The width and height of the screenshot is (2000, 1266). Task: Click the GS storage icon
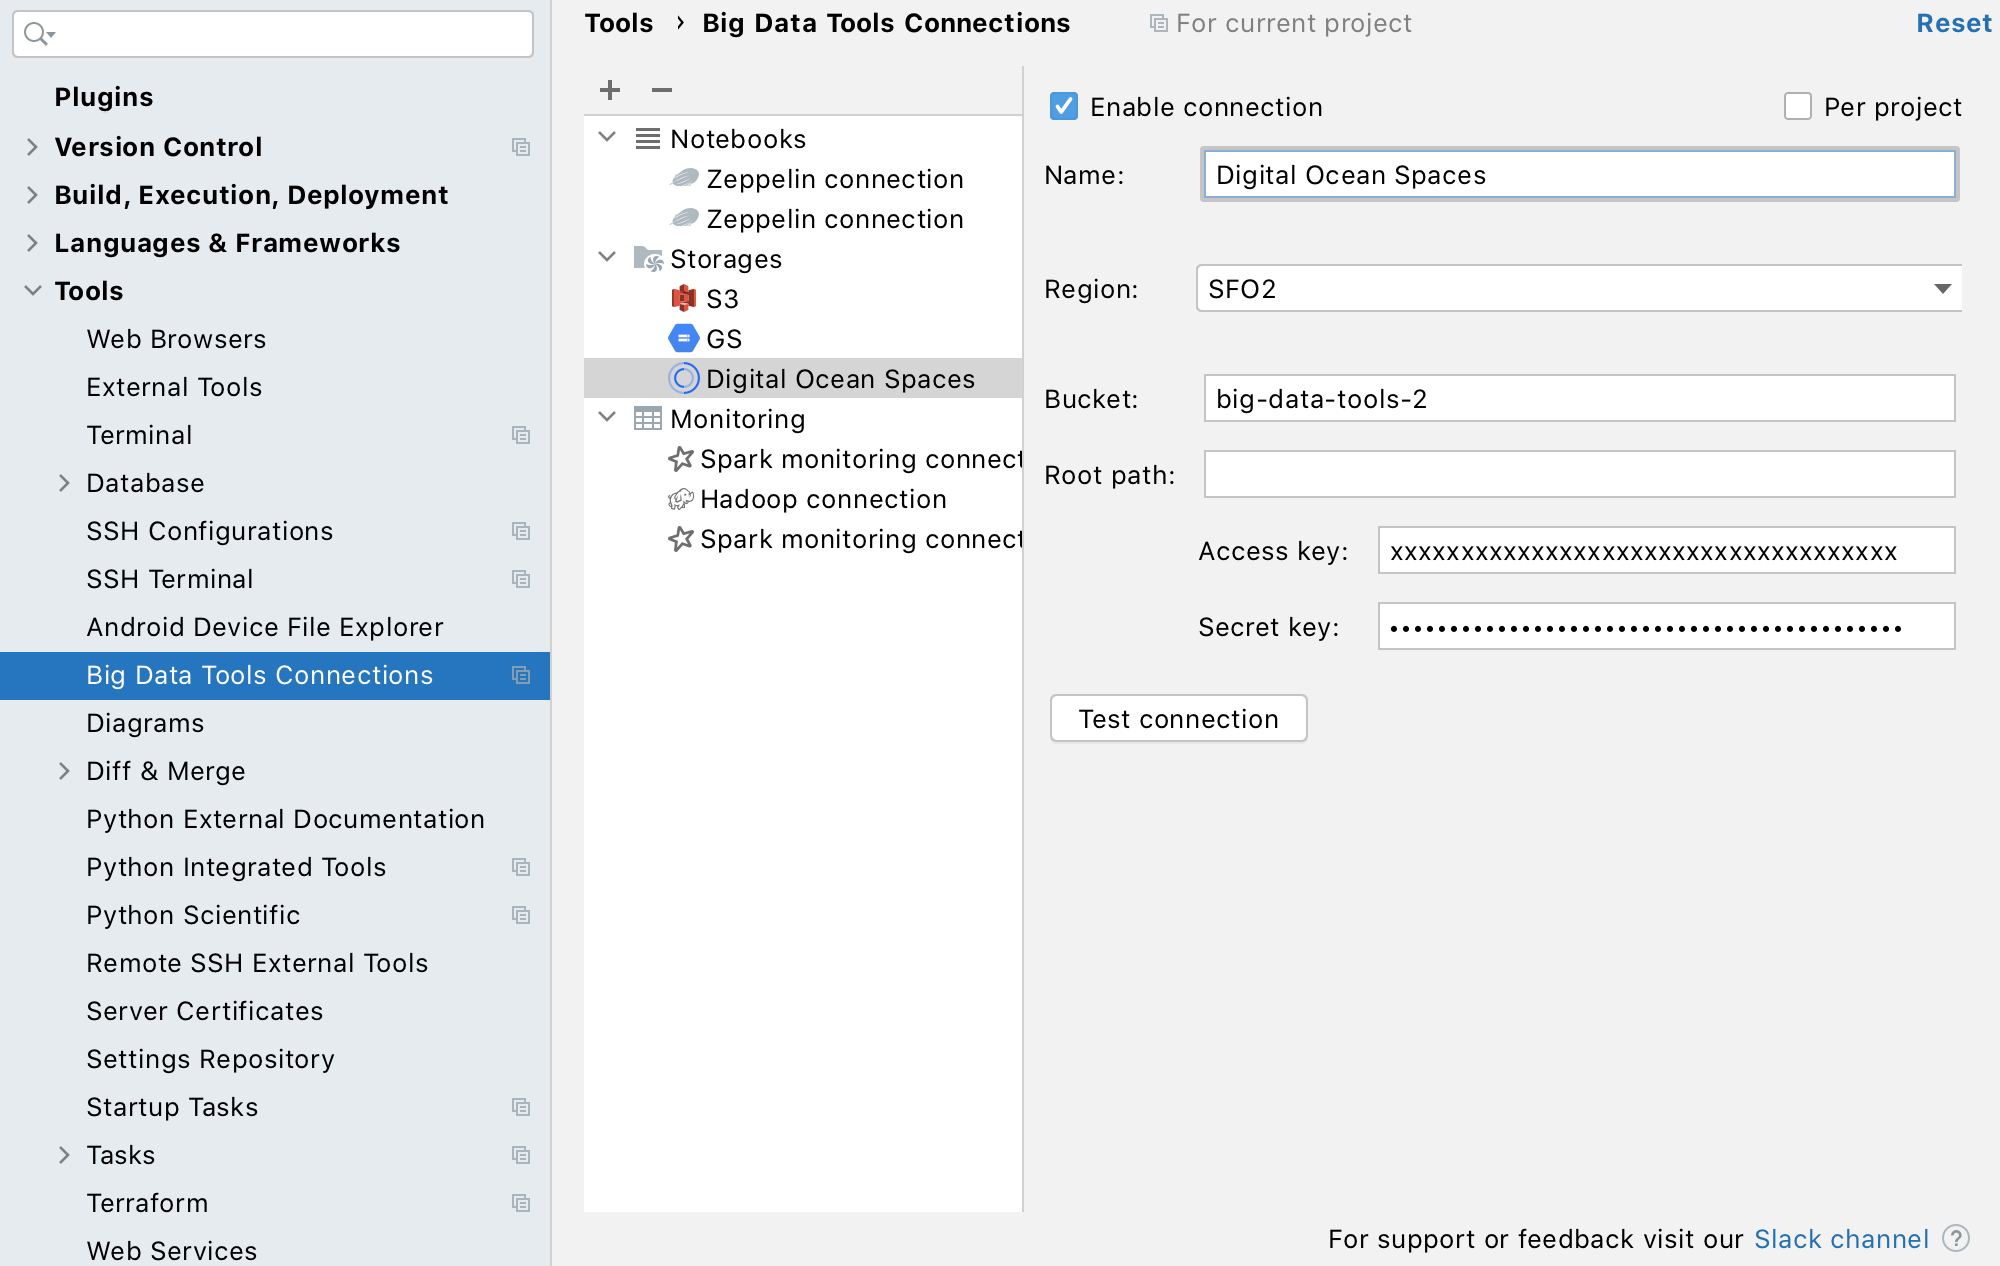(684, 338)
